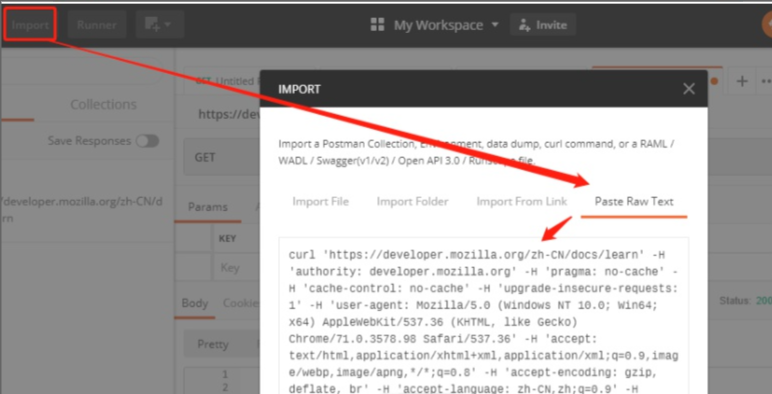Open the Untitled Request tab

point(223,81)
